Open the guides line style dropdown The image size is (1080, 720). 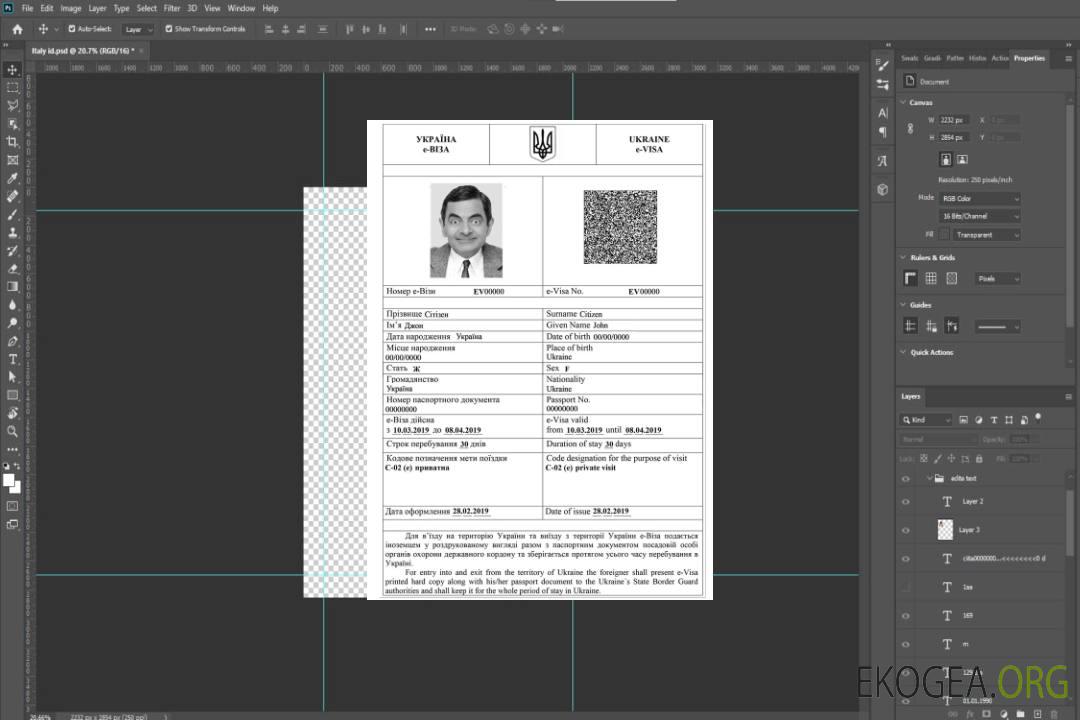(x=997, y=327)
